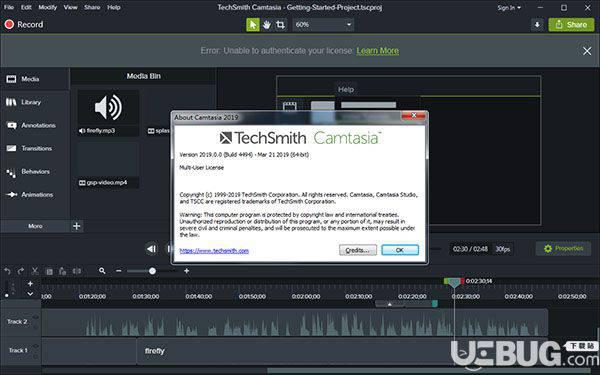Open the Library panel
This screenshot has width=600, height=375.
34,102
